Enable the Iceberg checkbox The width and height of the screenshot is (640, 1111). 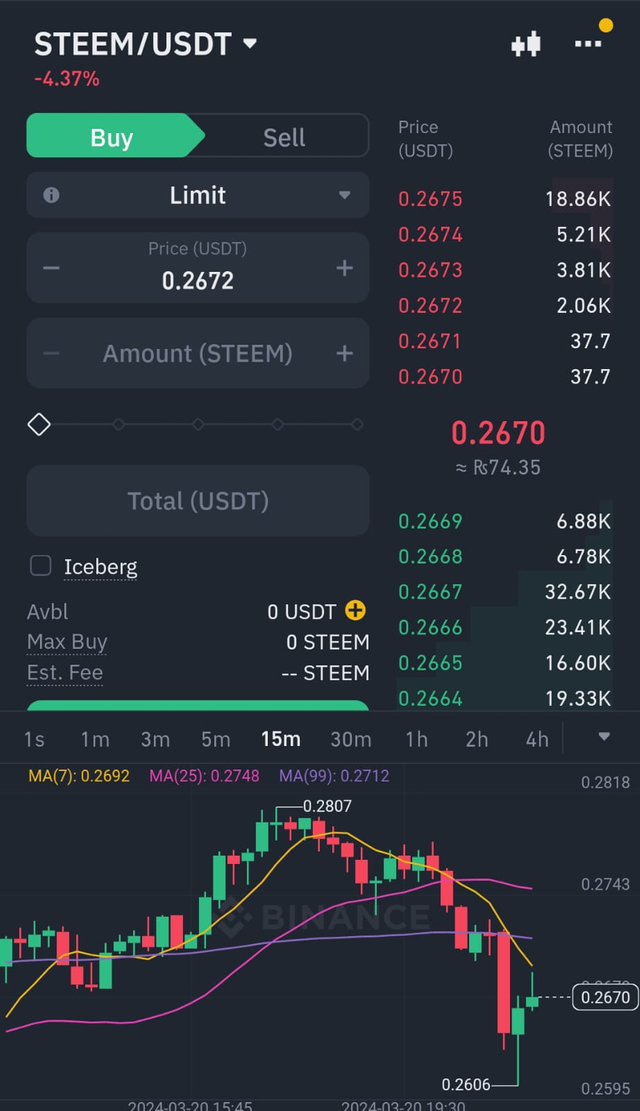41,566
